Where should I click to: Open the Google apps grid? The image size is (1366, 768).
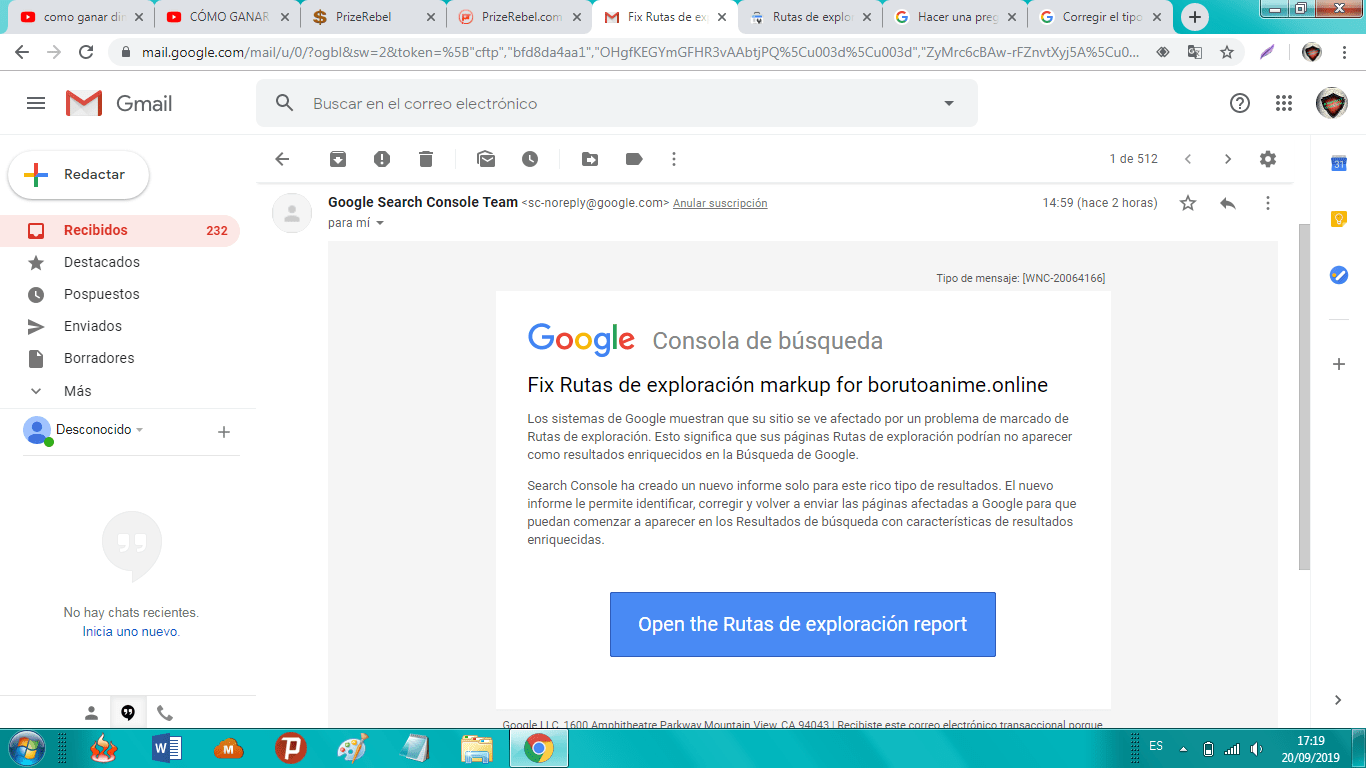click(x=1284, y=103)
